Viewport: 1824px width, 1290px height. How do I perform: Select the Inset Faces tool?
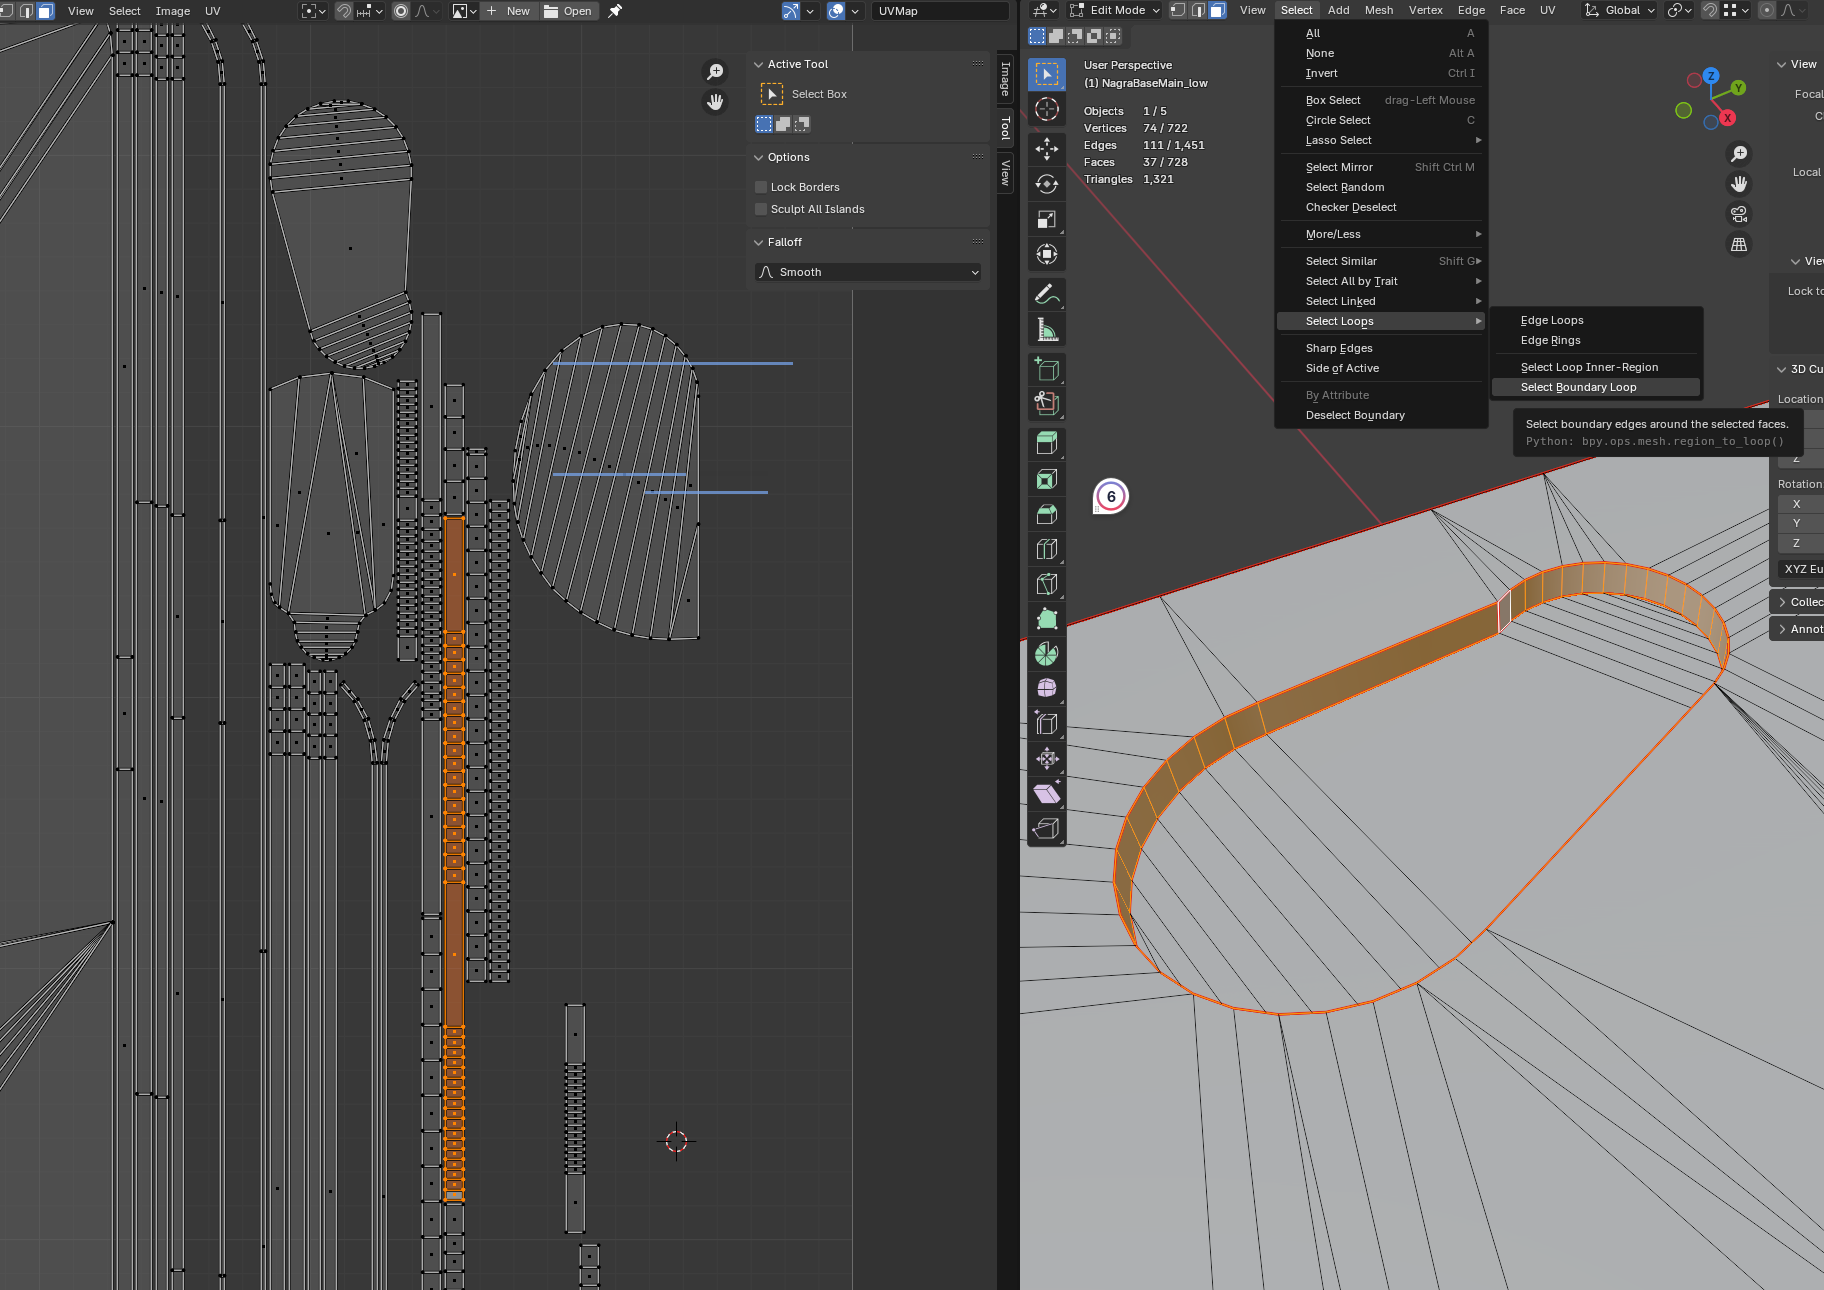point(1047,479)
